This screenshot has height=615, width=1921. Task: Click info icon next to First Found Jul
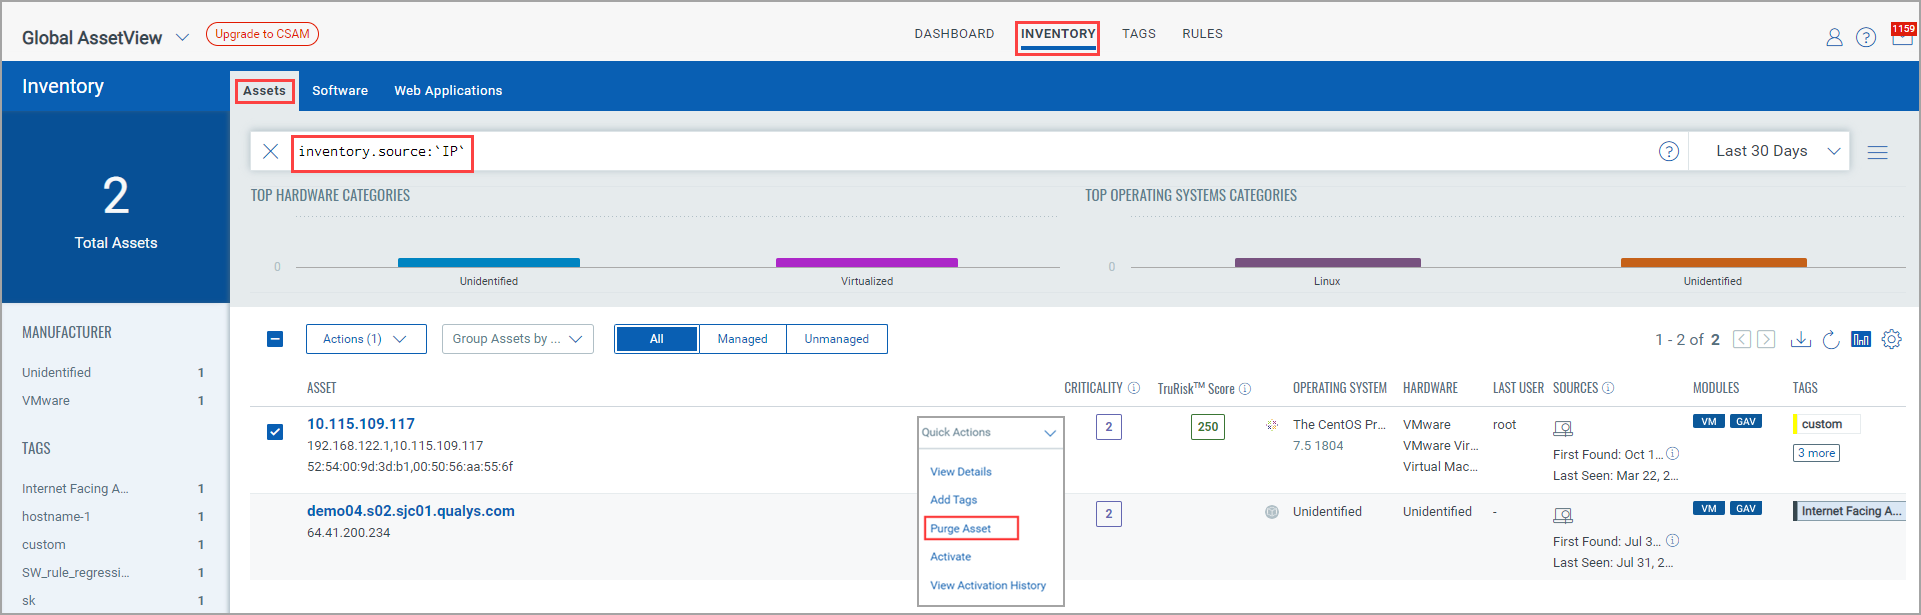tap(1672, 541)
